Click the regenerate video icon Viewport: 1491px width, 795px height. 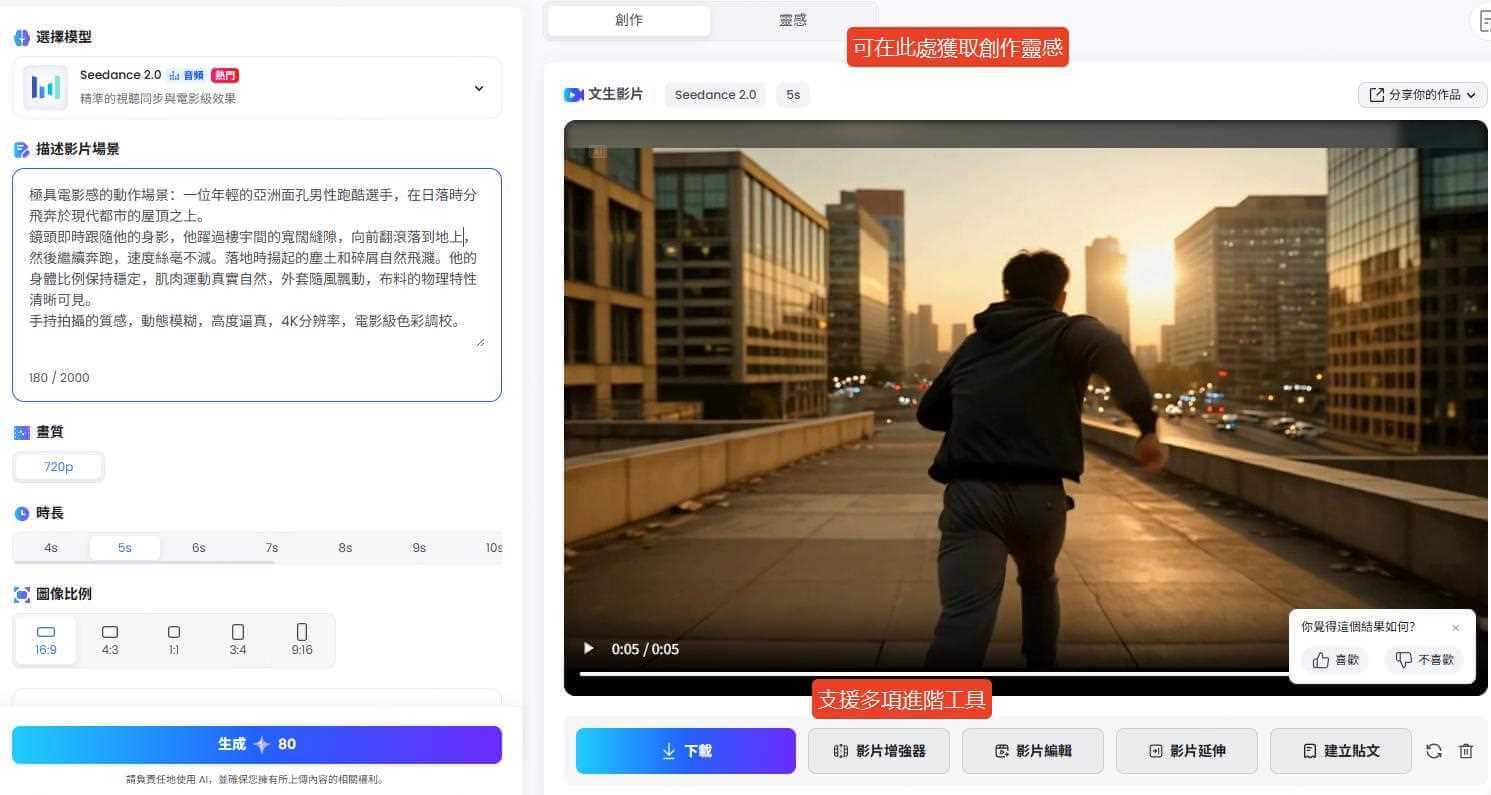point(1434,751)
